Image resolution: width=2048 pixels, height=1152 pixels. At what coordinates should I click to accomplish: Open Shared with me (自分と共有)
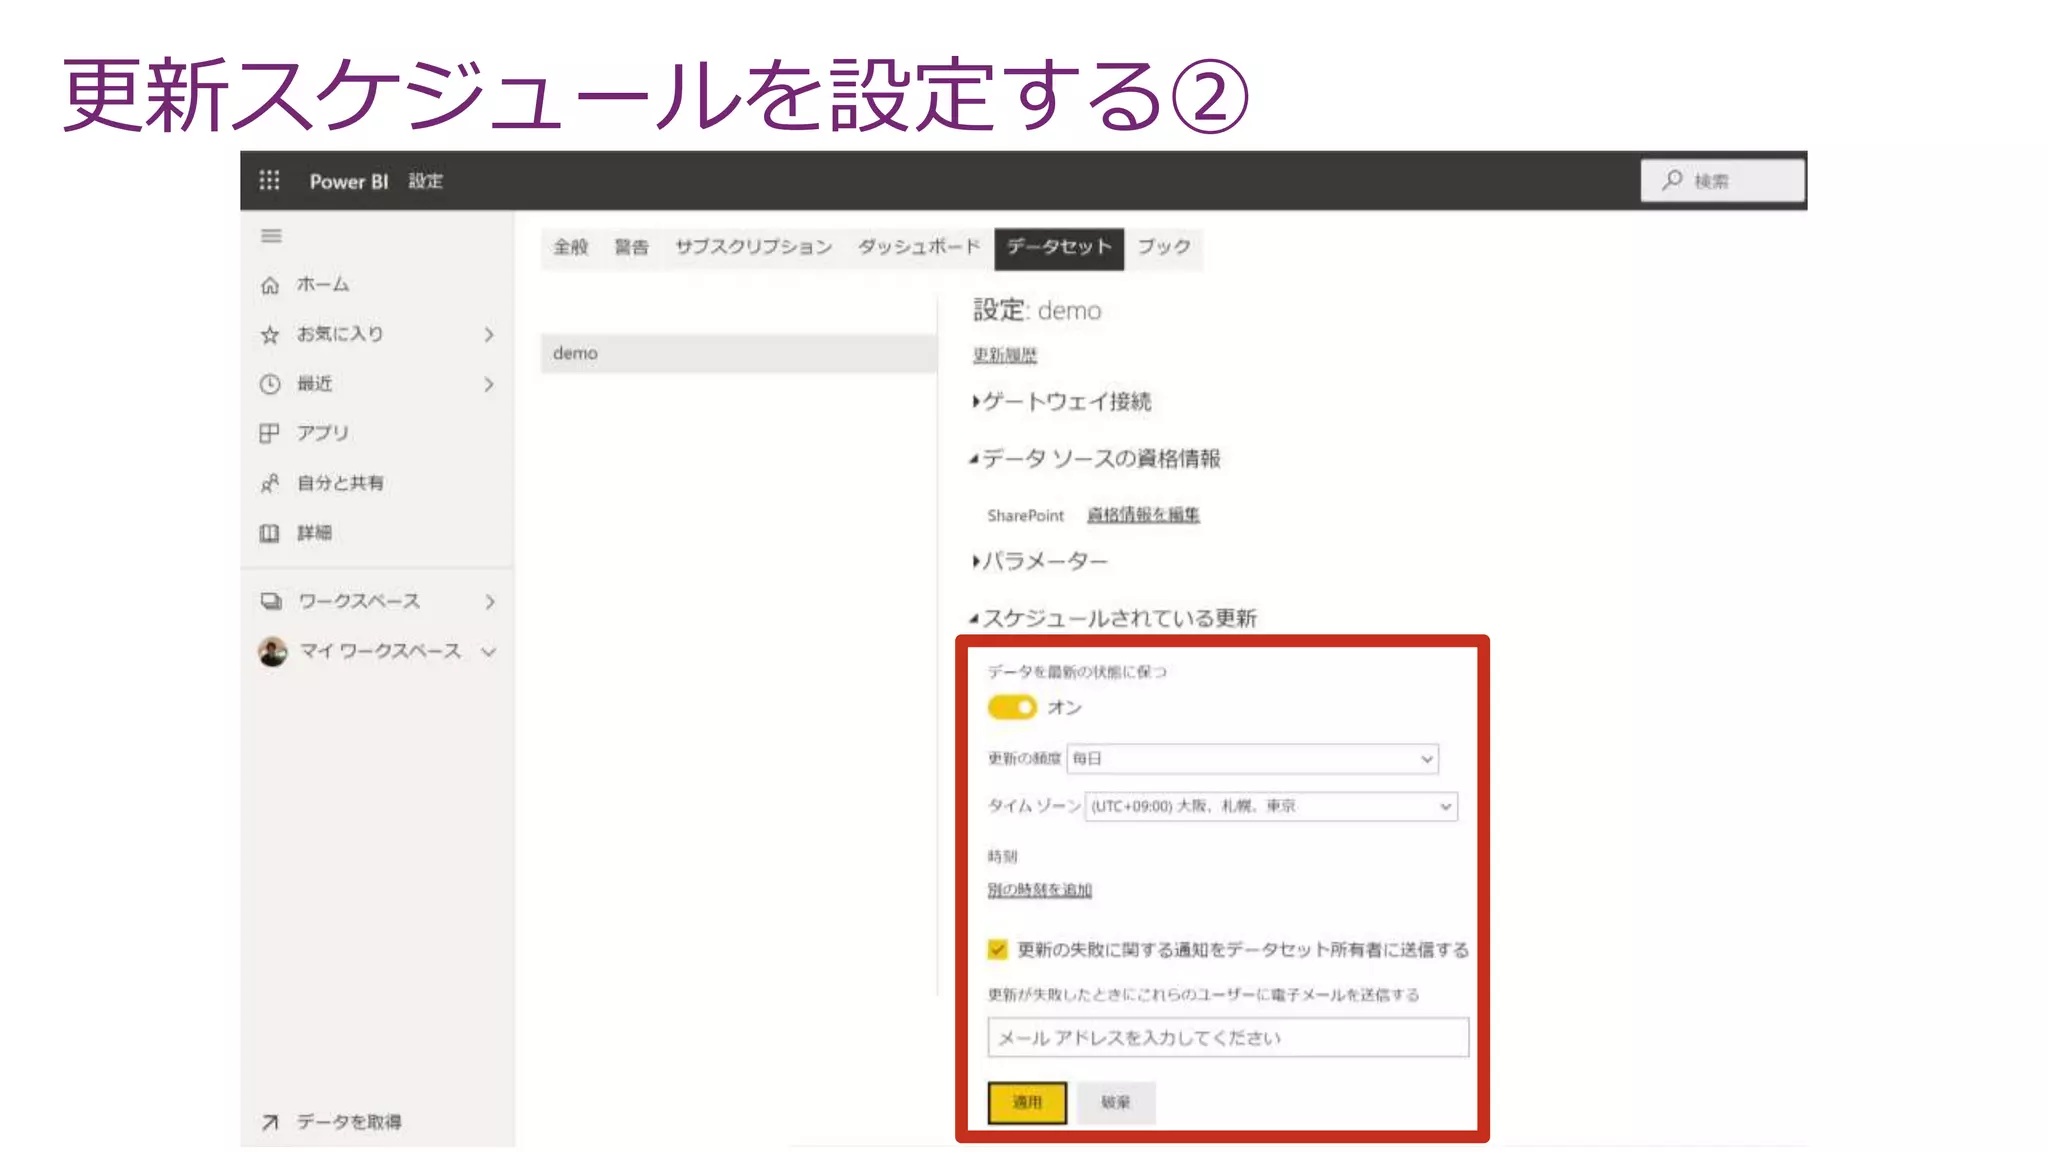[340, 483]
